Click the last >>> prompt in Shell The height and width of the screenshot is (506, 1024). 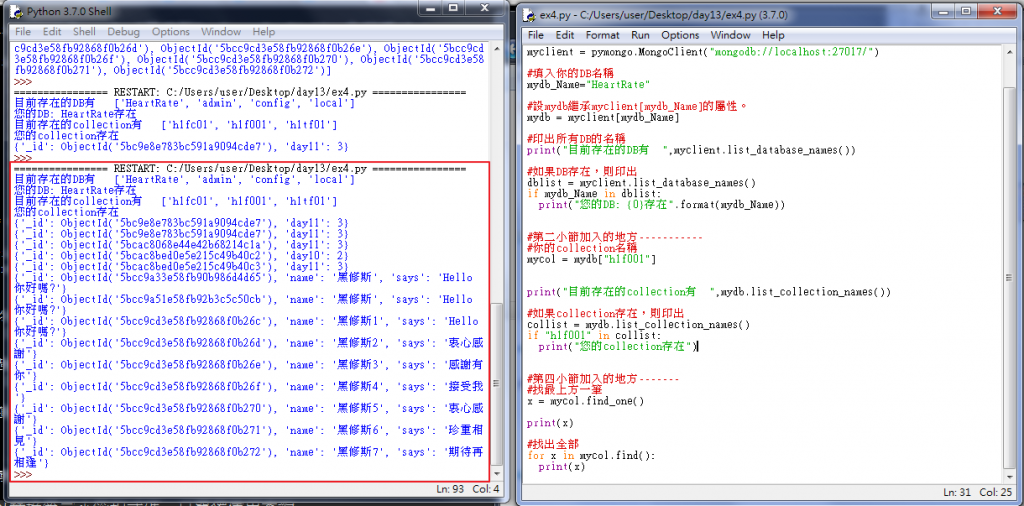pyautogui.click(x=23, y=475)
